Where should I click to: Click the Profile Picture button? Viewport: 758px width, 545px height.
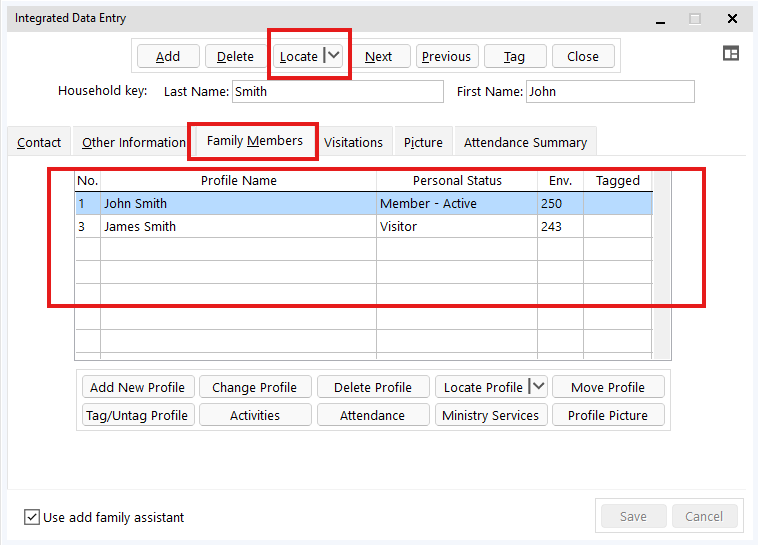click(x=607, y=415)
